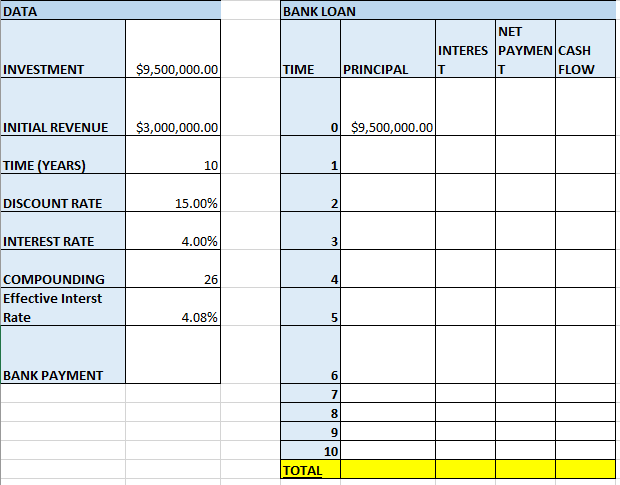
Task: Click time row 6 in BANK LOAN
Action: click(x=310, y=355)
